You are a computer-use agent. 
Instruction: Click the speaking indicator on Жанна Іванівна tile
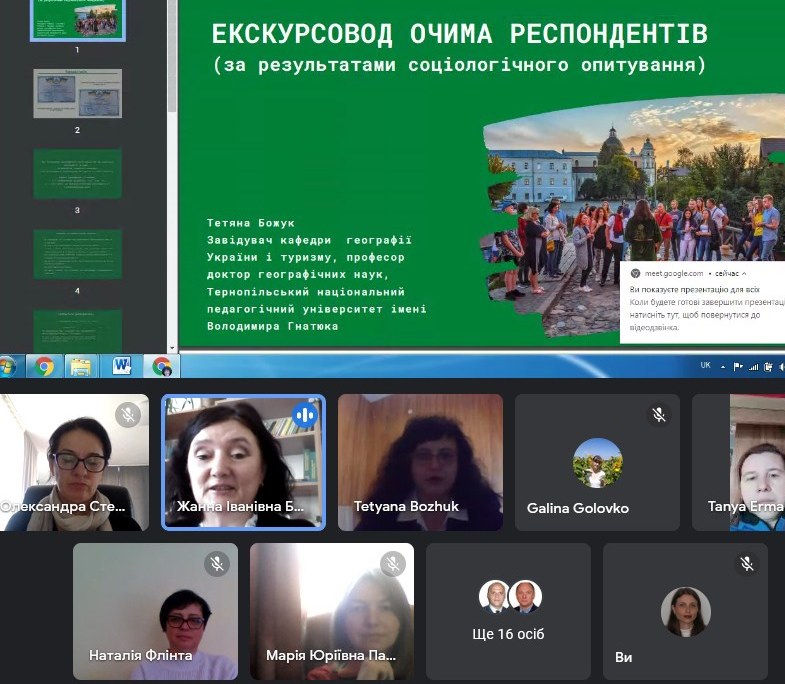pyautogui.click(x=305, y=415)
